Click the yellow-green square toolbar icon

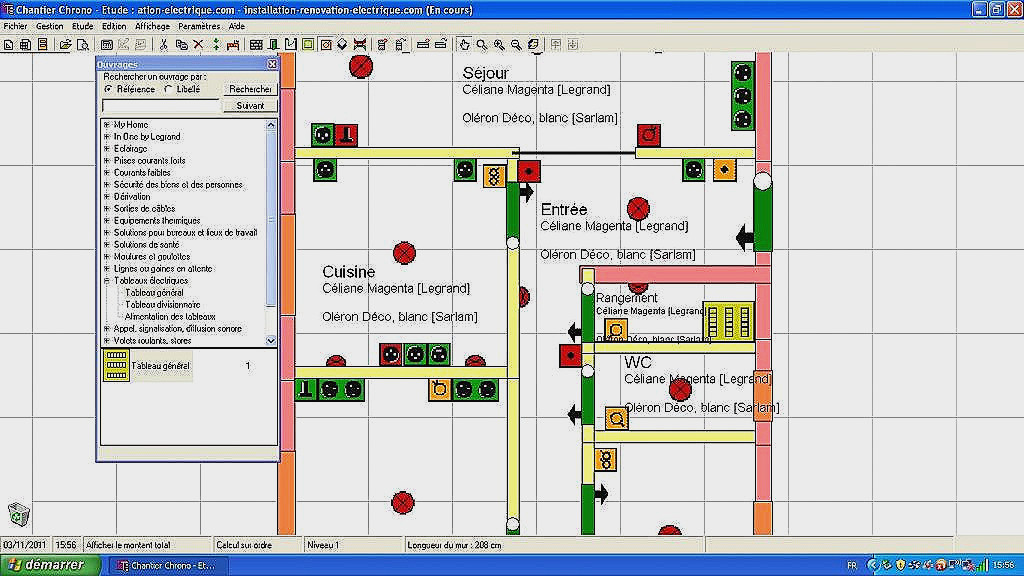pyautogui.click(x=308, y=44)
